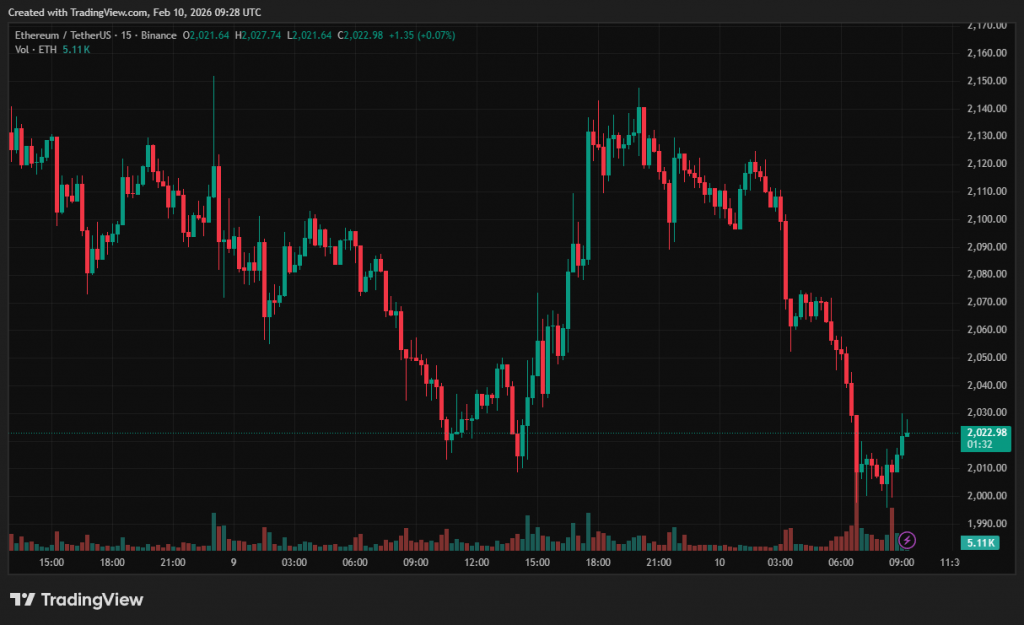Click the purple lightning bolt event icon
Image resolution: width=1024 pixels, height=625 pixels.
(907, 540)
